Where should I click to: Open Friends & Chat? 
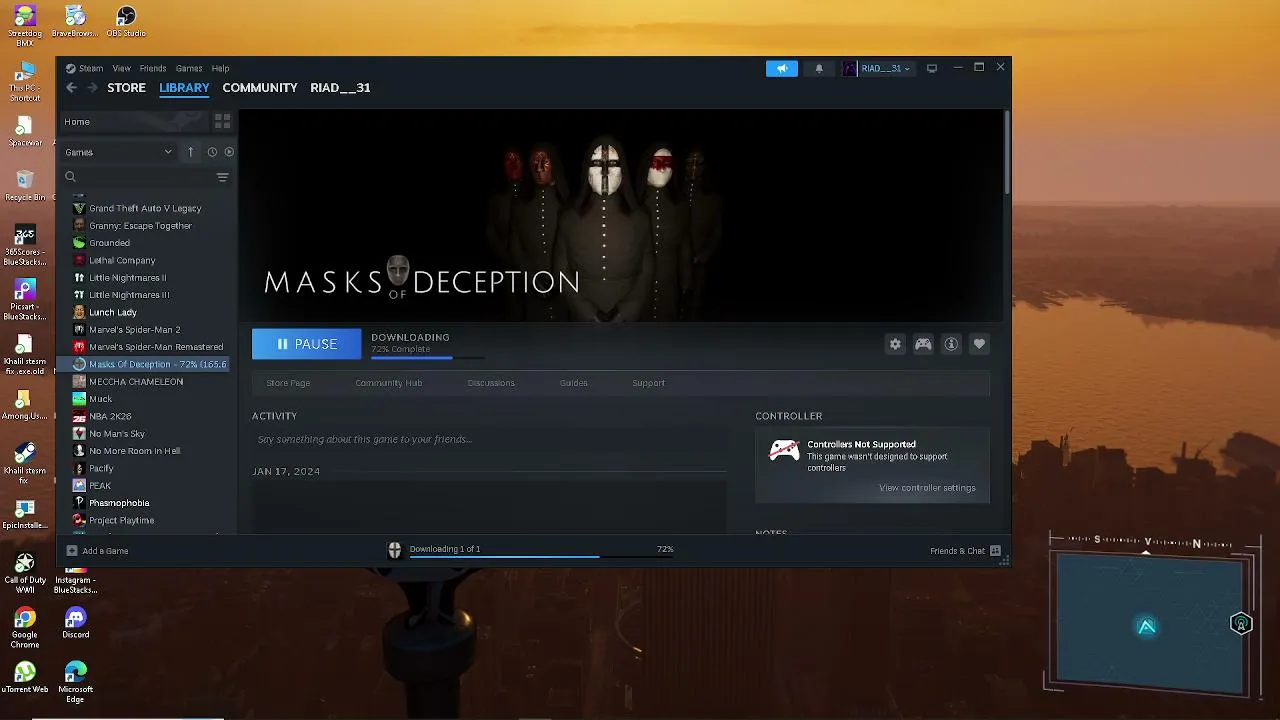tap(958, 551)
